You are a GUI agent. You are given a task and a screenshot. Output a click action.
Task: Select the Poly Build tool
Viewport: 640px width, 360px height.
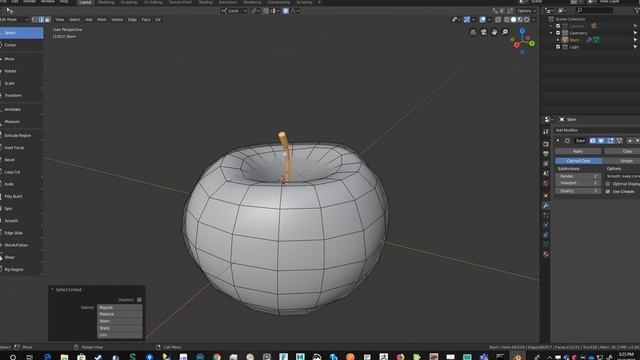point(21,196)
